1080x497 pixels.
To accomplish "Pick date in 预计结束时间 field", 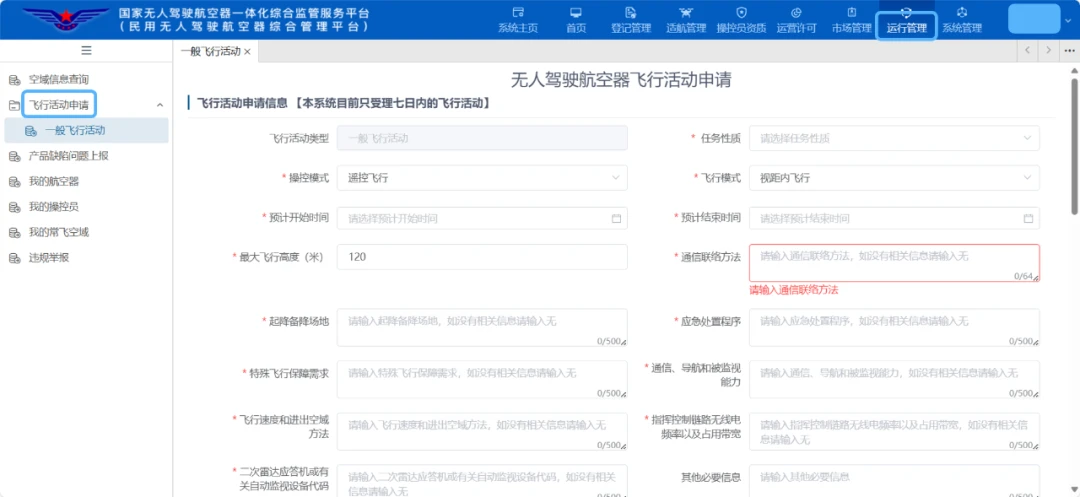I will (x=894, y=218).
